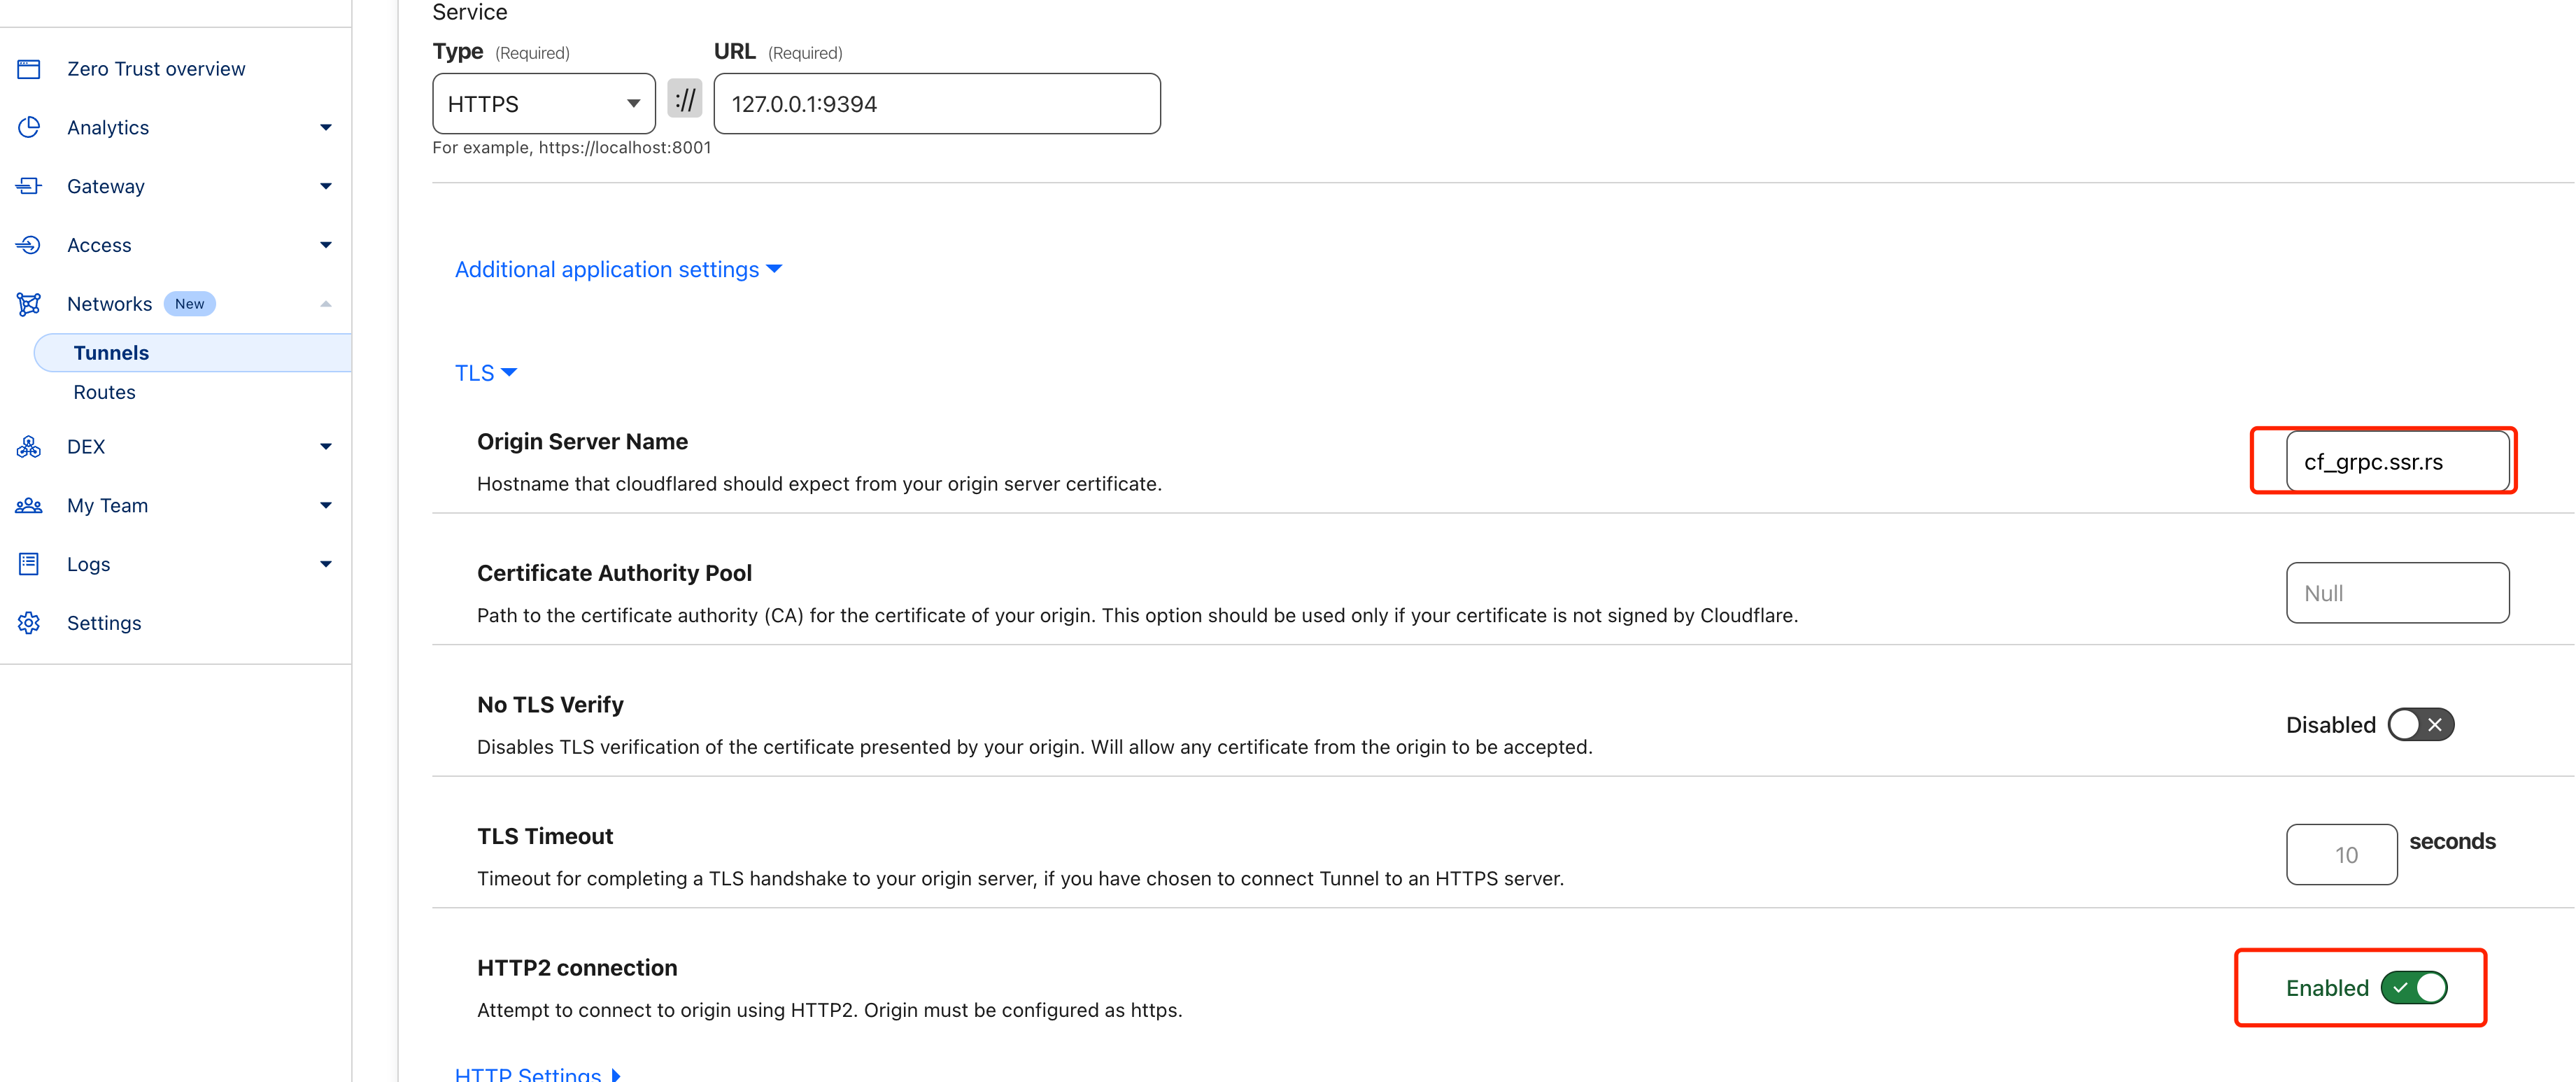2576x1082 pixels.
Task: Click the DEX sidebar icon
Action: tap(29, 447)
